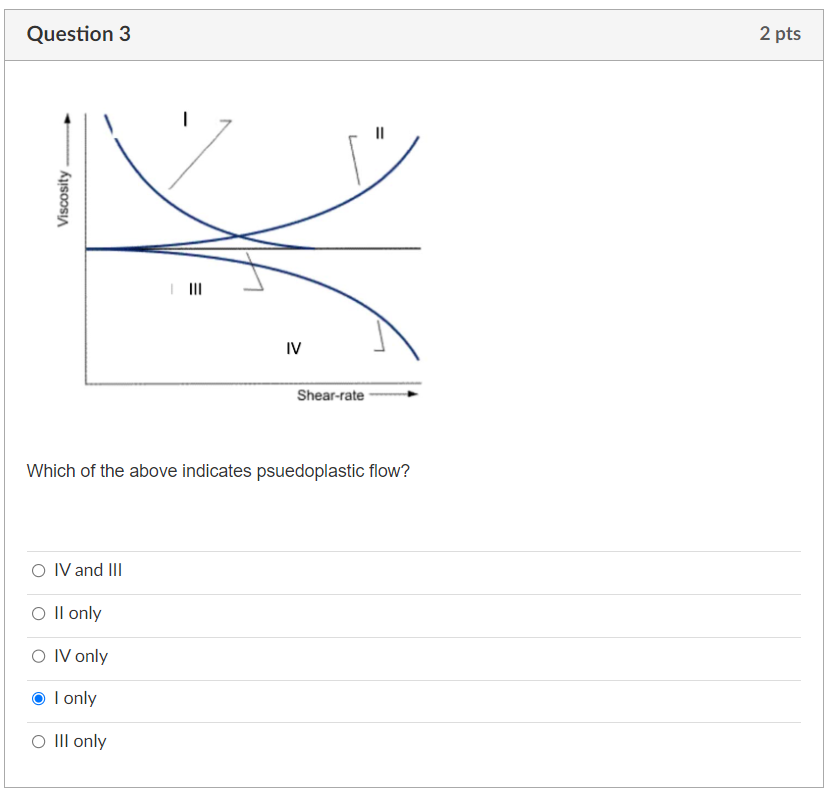Choose the 'II only' radio option
The height and width of the screenshot is (795, 833).
[38, 614]
